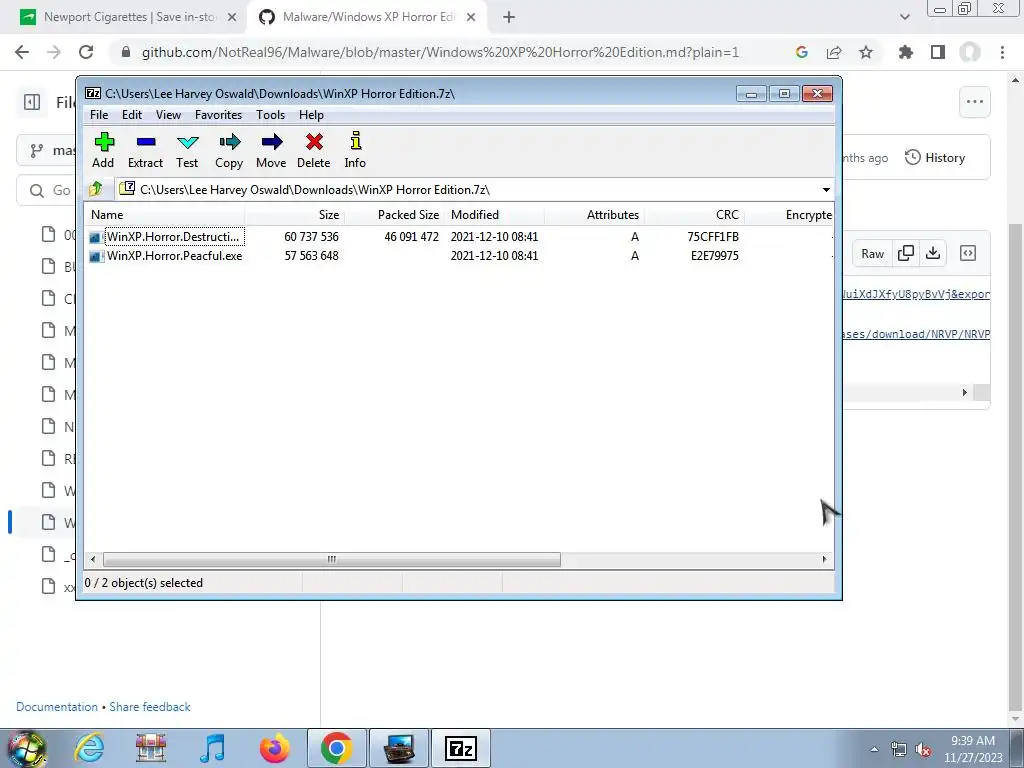Click the scroll right arrow in 7-Zip
Viewport: 1024px width, 768px height.
click(824, 559)
